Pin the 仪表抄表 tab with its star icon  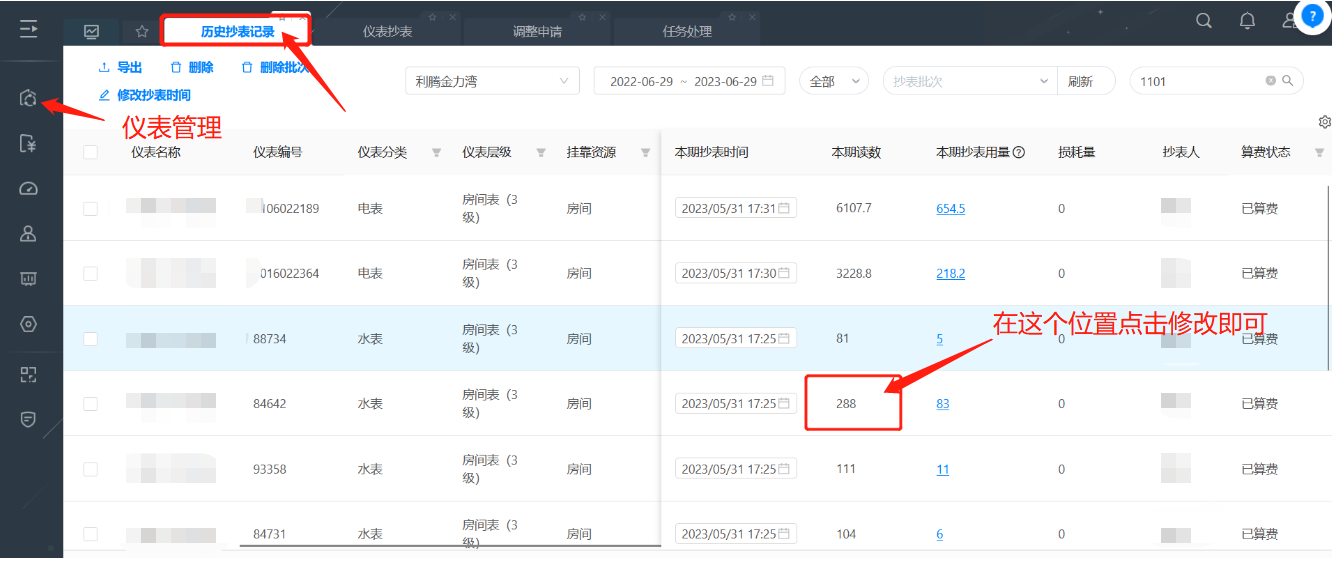pyautogui.click(x=433, y=17)
